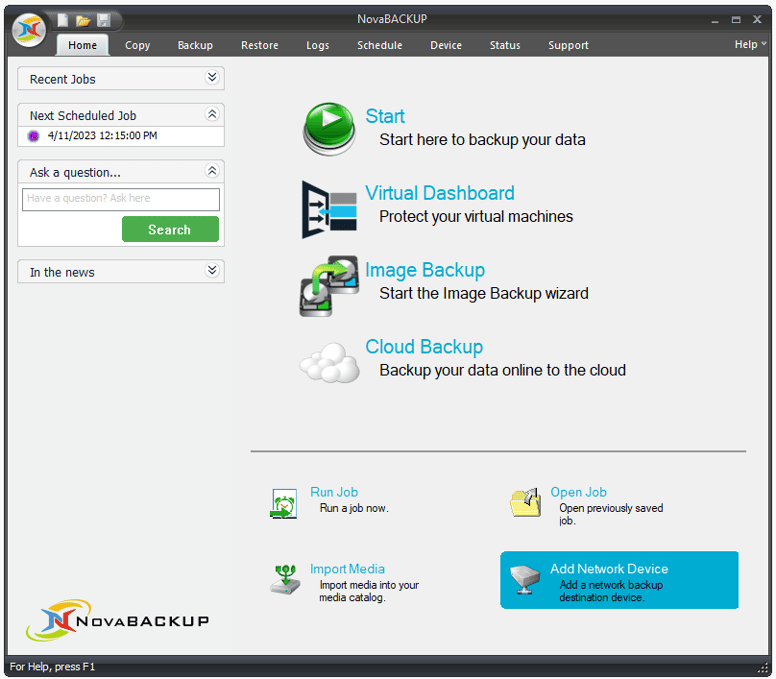Open the Help dropdown menu

750,44
